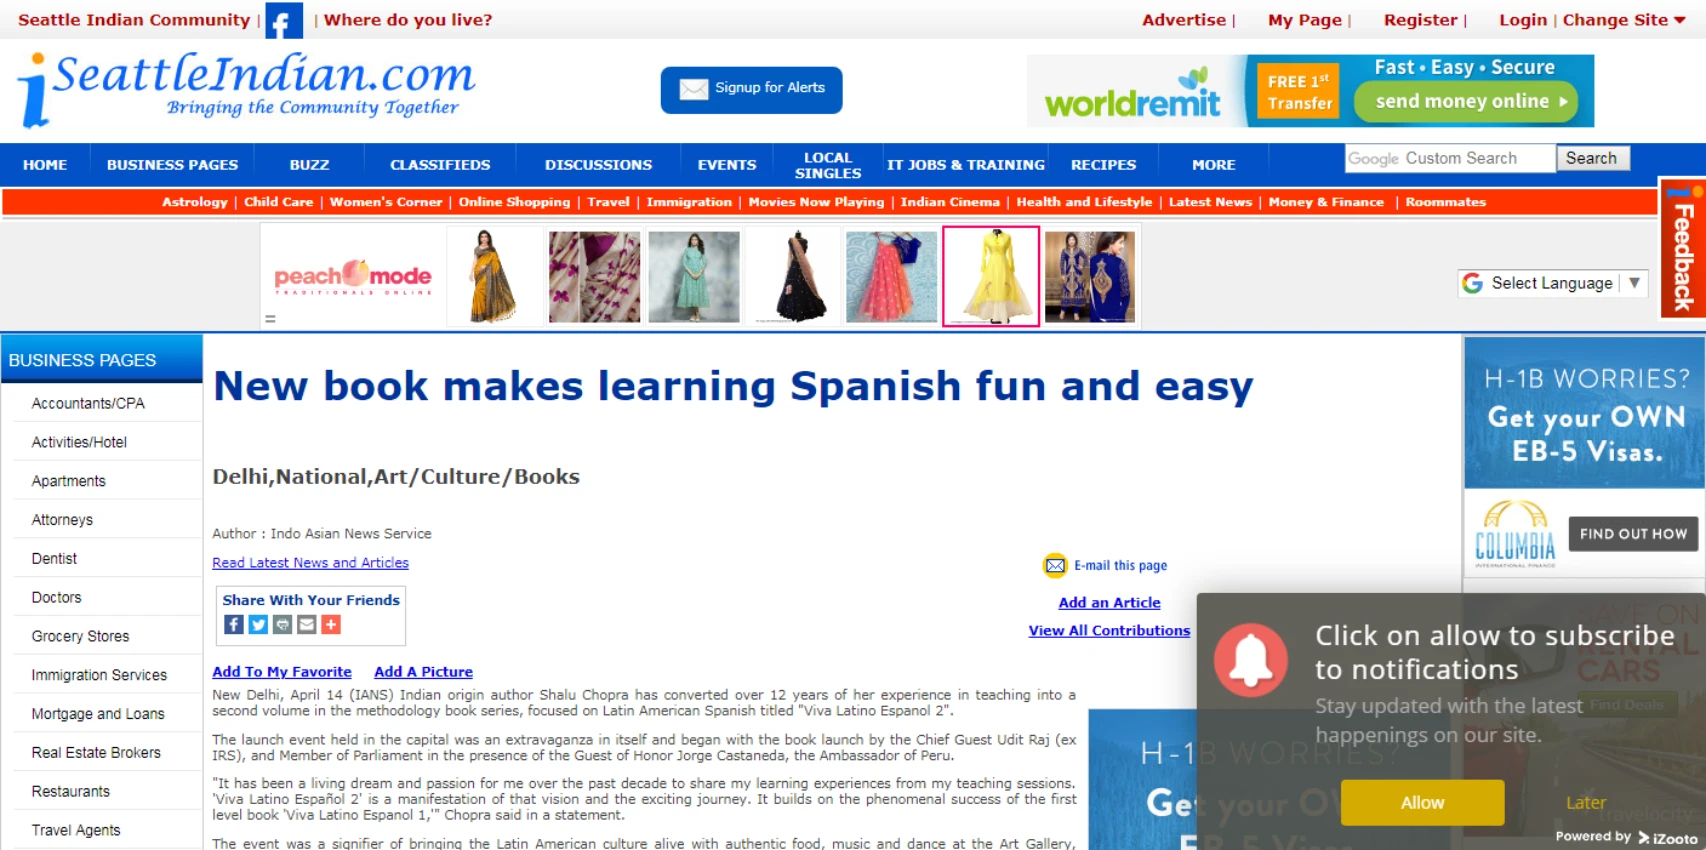Click the Signup for Alerts button

pyautogui.click(x=751, y=90)
